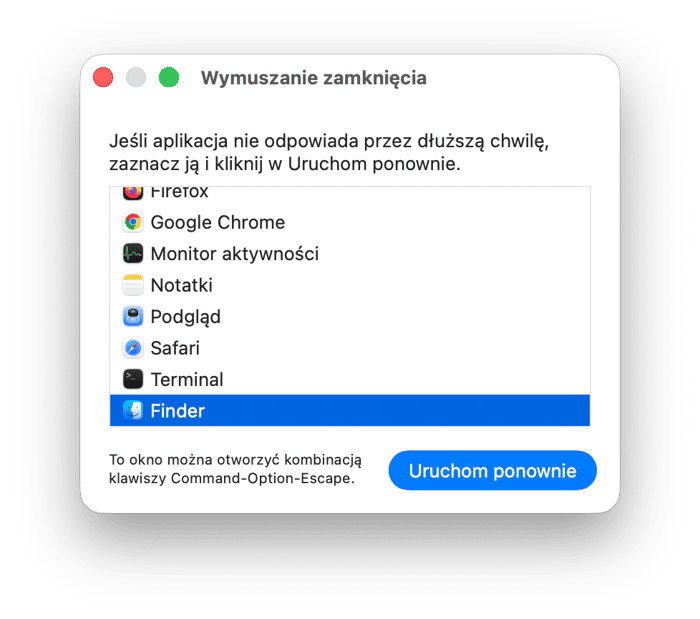700x619 pixels.
Task: Choose the Monitor aktywności text entry
Action: [x=234, y=254]
